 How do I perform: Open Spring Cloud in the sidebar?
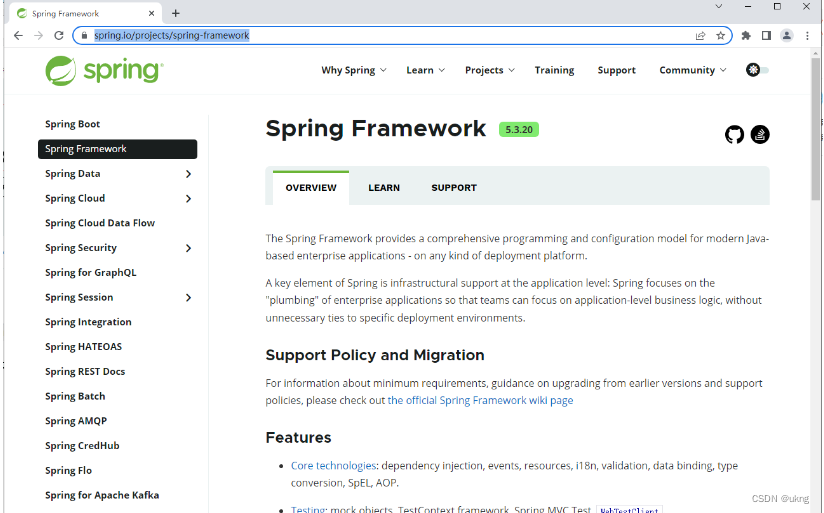(75, 198)
